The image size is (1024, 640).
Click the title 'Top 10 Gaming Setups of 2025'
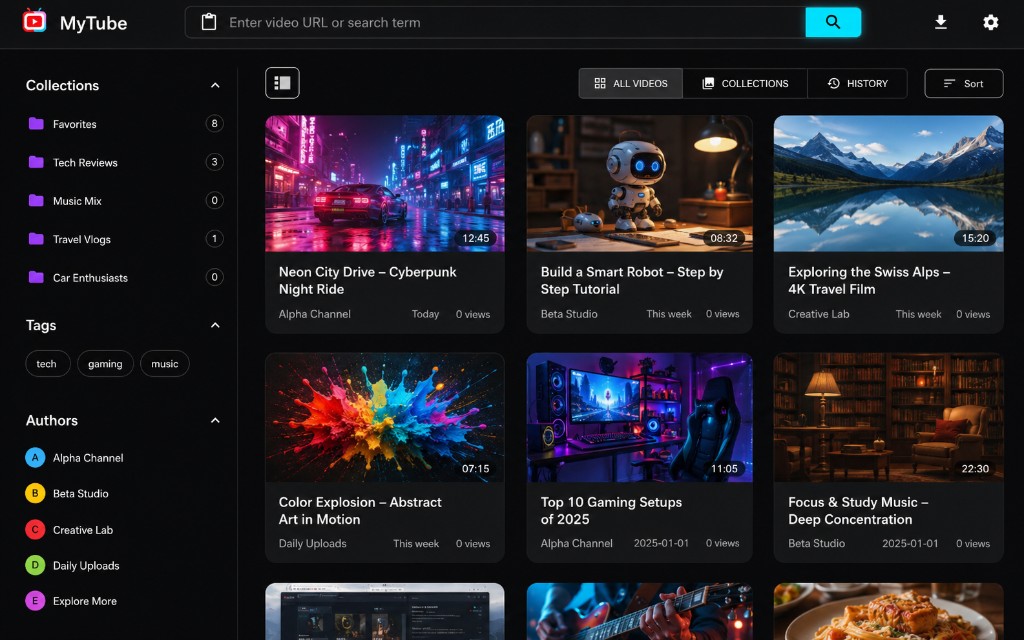[611, 511]
